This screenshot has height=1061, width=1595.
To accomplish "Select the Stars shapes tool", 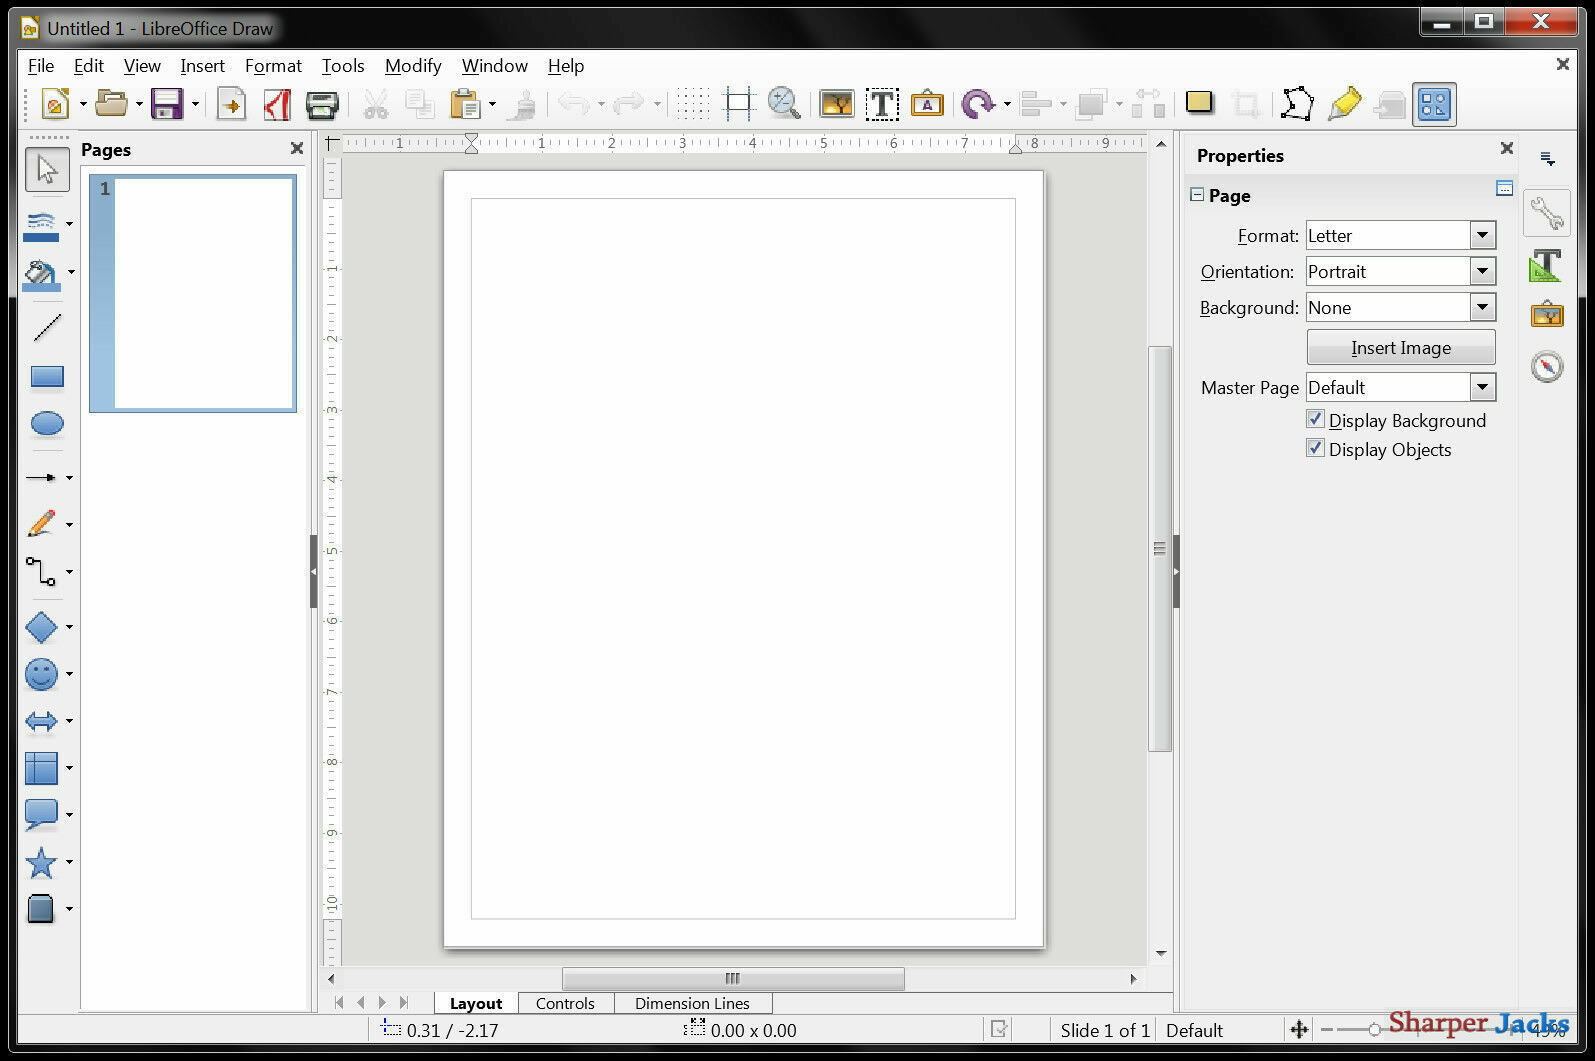I will 41,862.
